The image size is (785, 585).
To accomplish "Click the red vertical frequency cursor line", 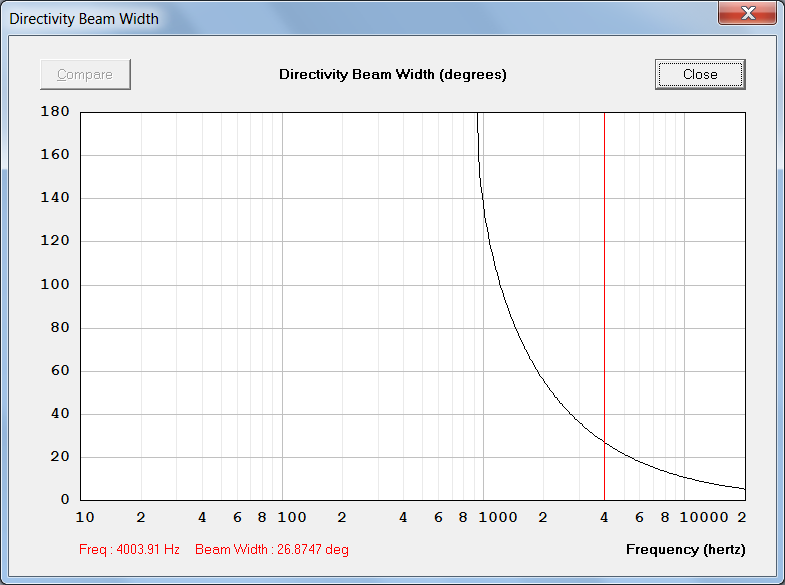I will click(x=604, y=306).
